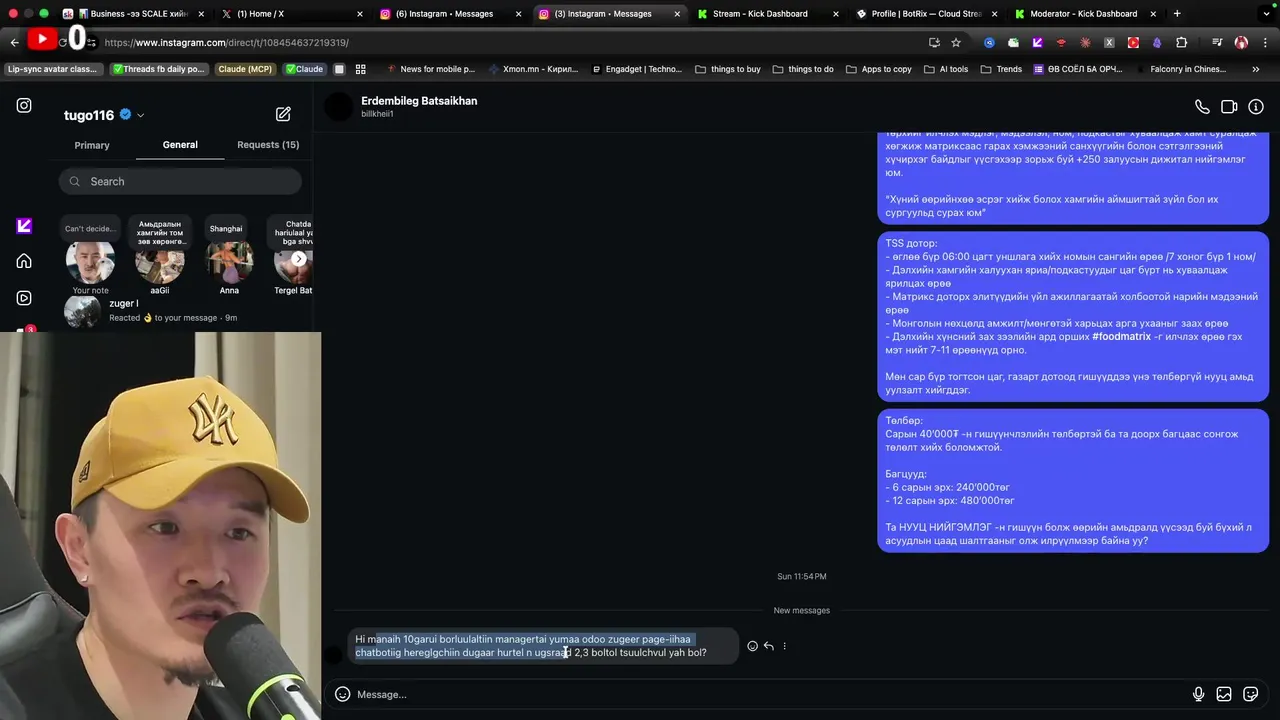Screen dimensions: 1280x720
Task: Click the #foodmatrix hashtag link
Action: [x=1121, y=337]
